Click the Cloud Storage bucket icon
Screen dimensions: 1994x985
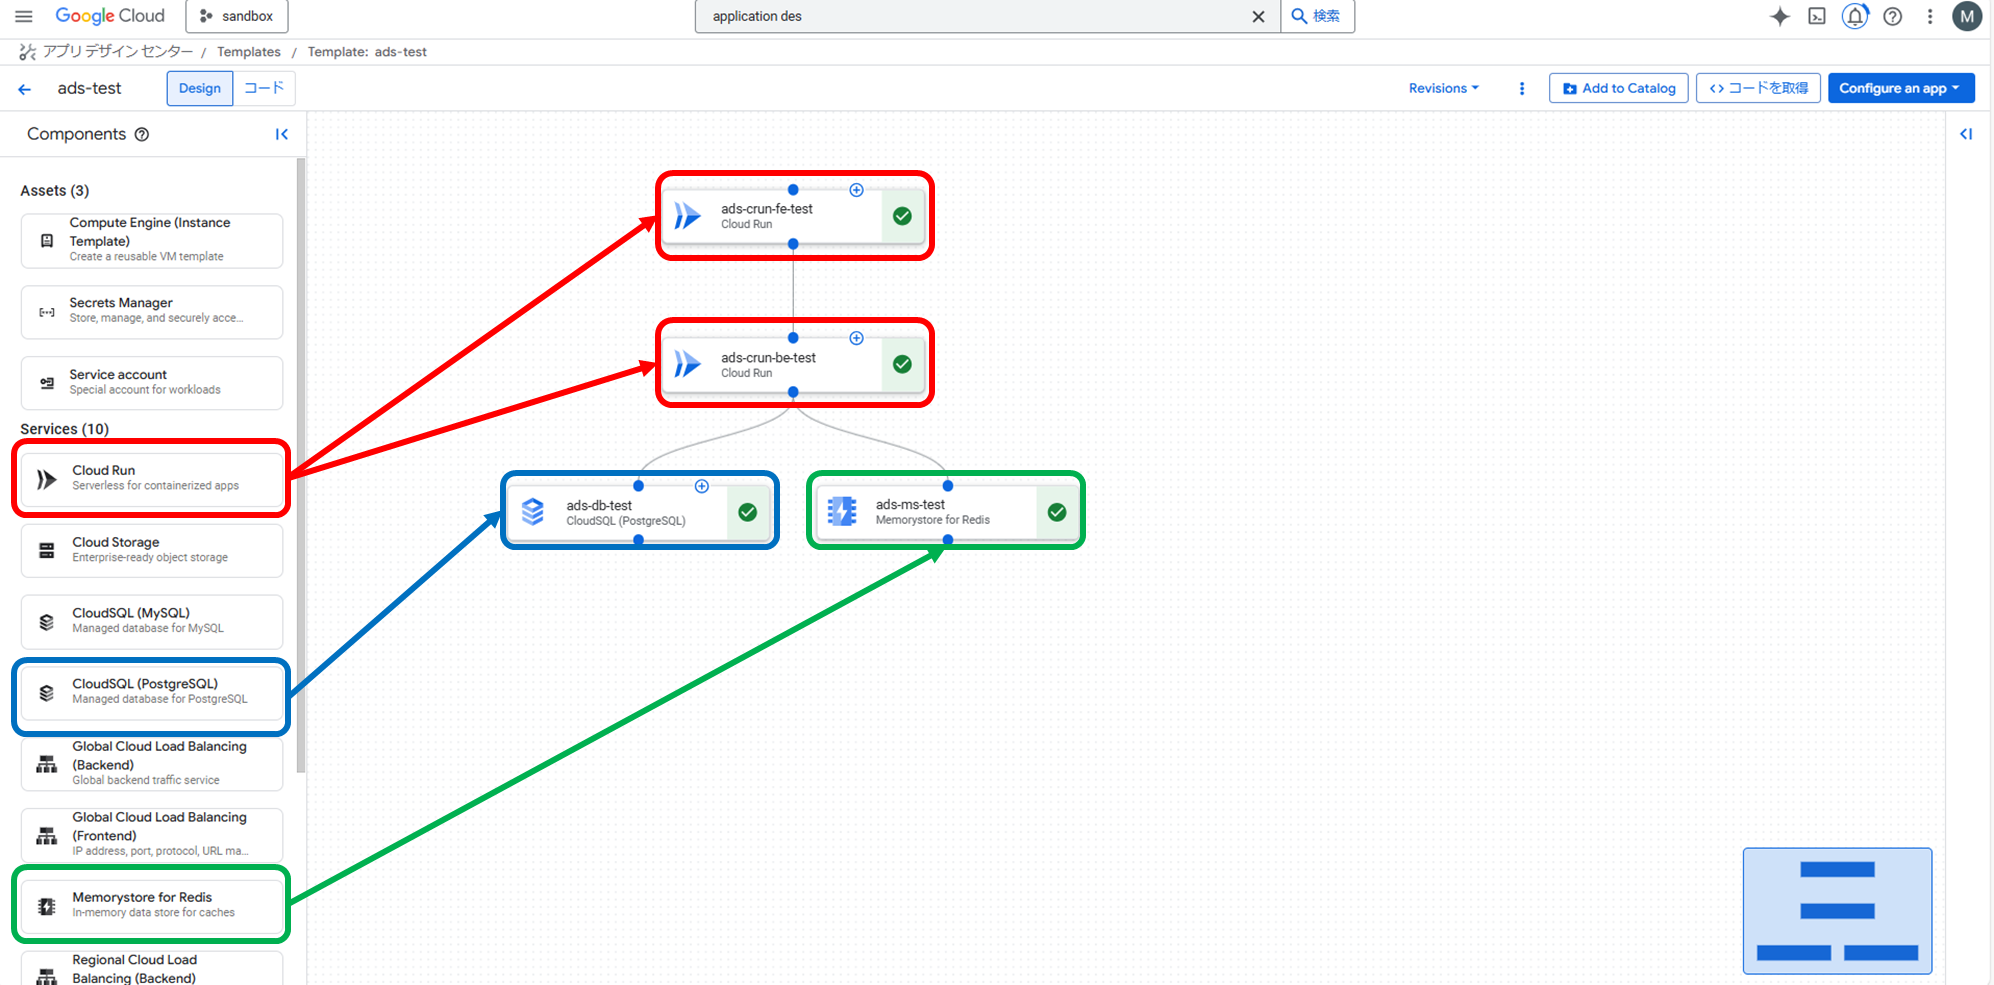(x=46, y=550)
